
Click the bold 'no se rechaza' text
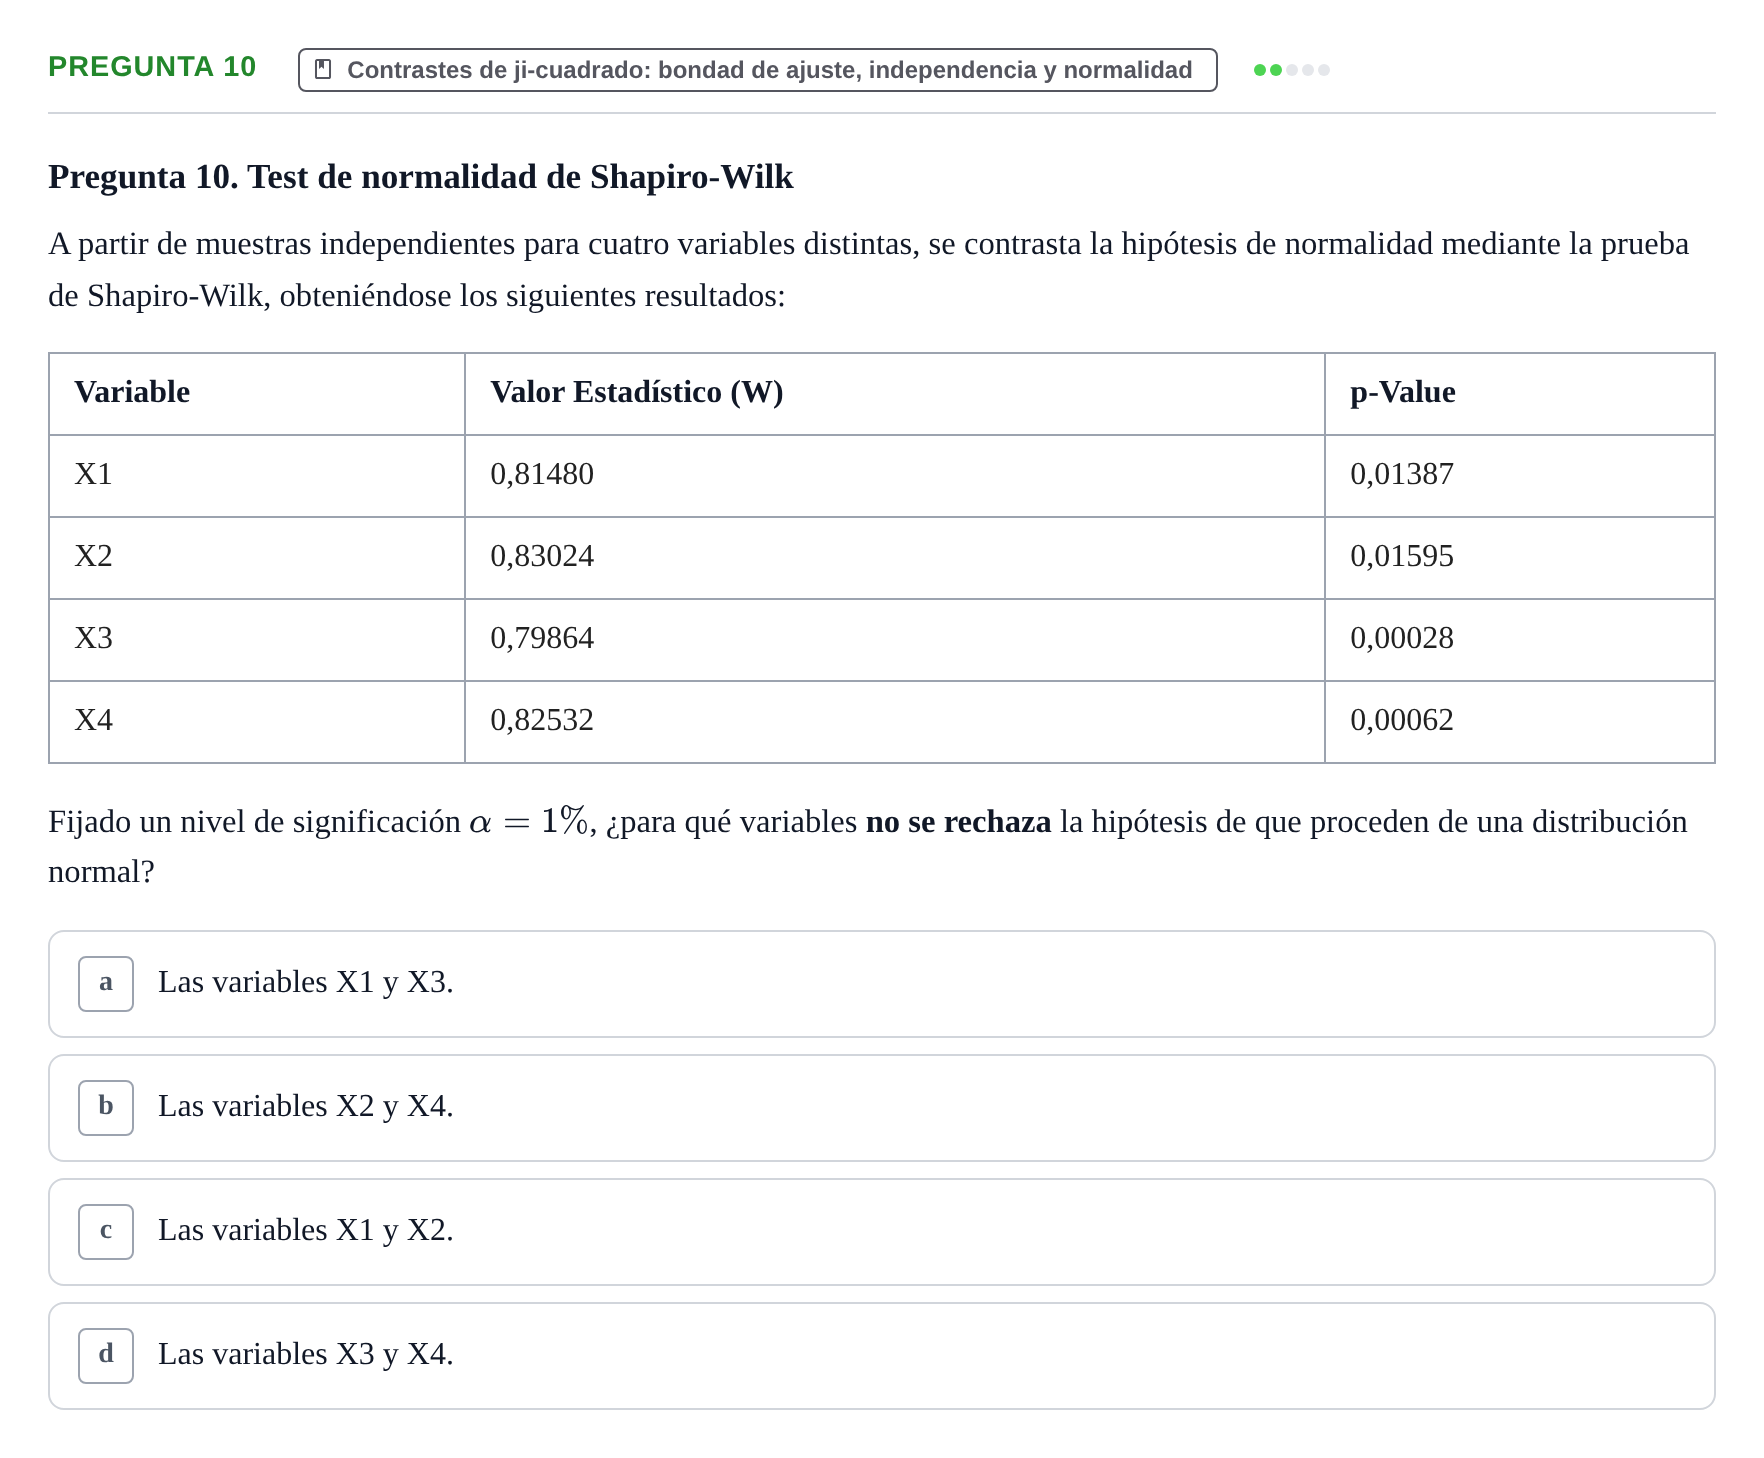(958, 822)
